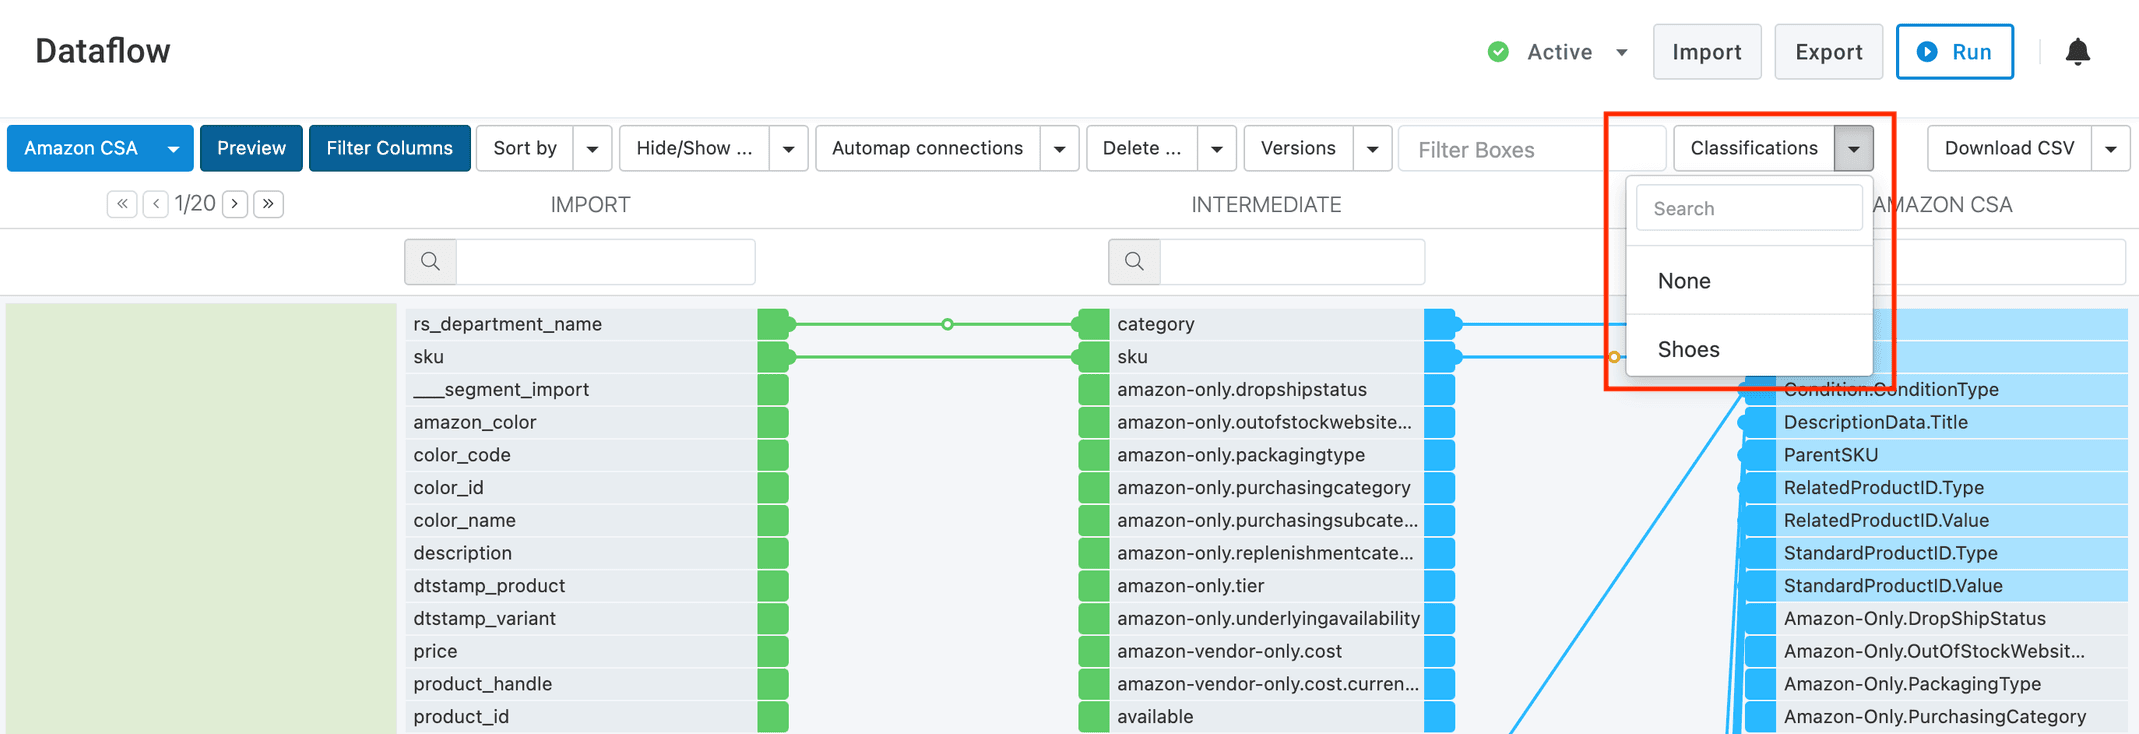Select None in Classifications menu
This screenshot has width=2139, height=734.
1684,281
